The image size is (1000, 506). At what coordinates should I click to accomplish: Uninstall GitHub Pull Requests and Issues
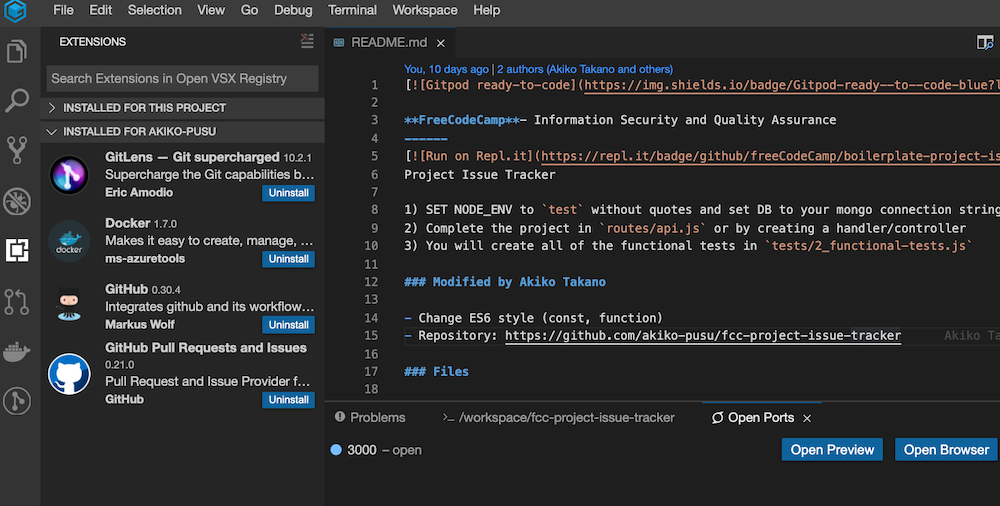288,399
